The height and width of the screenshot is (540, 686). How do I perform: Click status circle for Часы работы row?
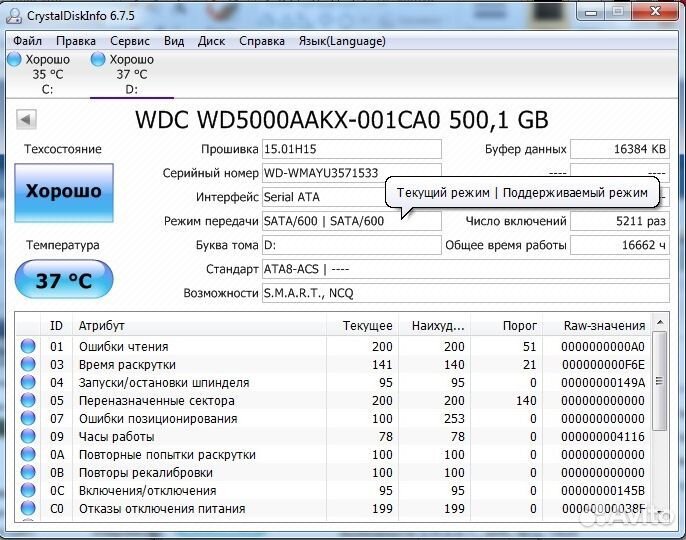[28, 436]
